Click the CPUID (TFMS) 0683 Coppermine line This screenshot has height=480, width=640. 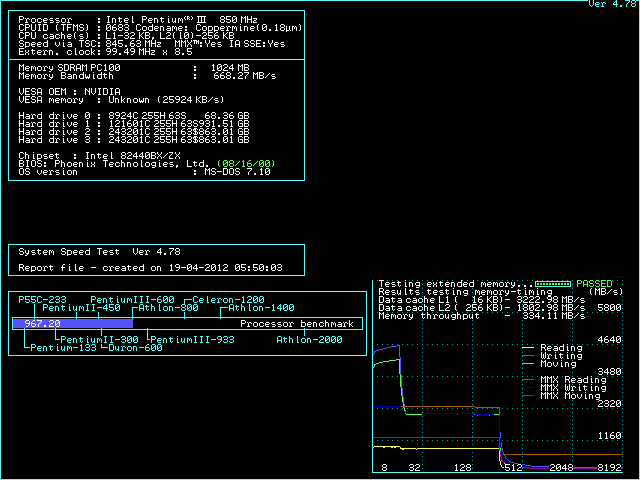click(x=160, y=28)
